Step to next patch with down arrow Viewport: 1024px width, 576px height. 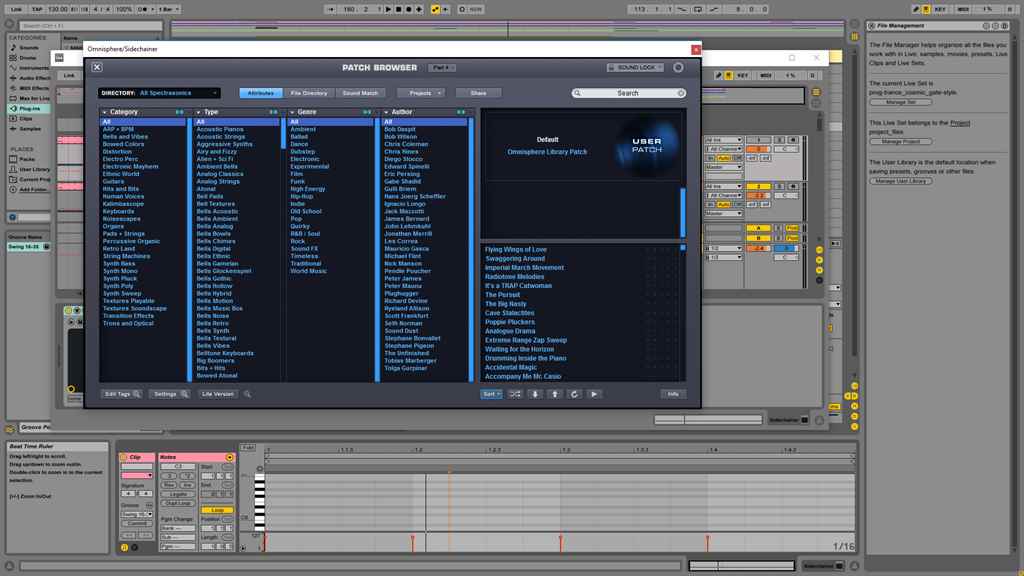pos(535,394)
